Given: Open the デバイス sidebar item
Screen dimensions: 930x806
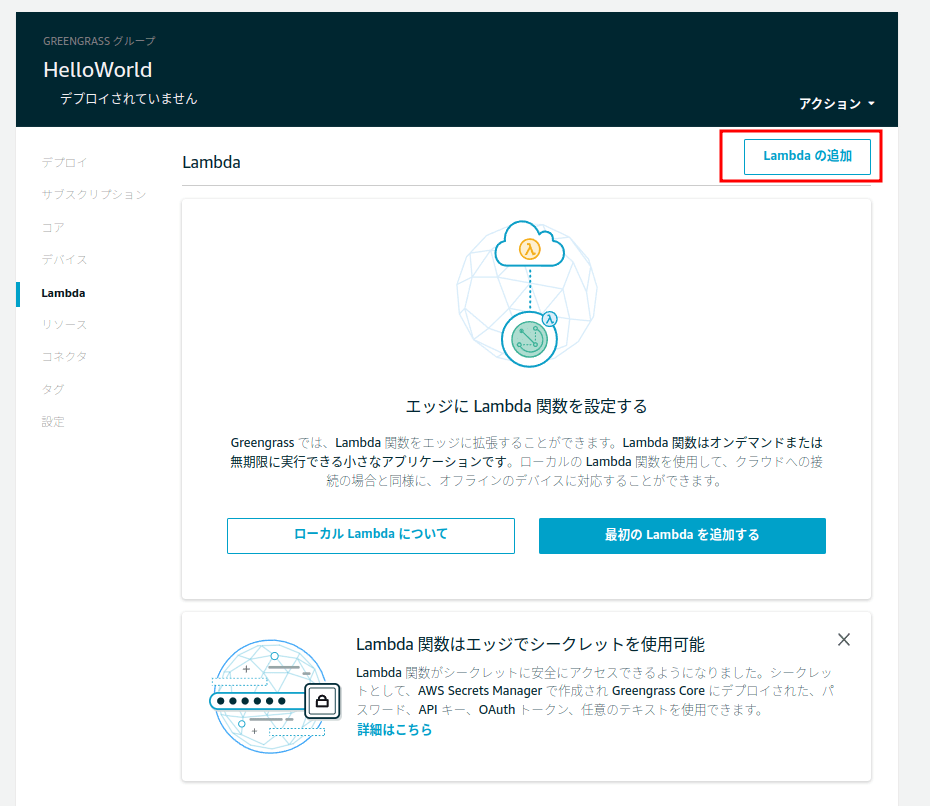Looking at the screenshot, I should pos(64,259).
